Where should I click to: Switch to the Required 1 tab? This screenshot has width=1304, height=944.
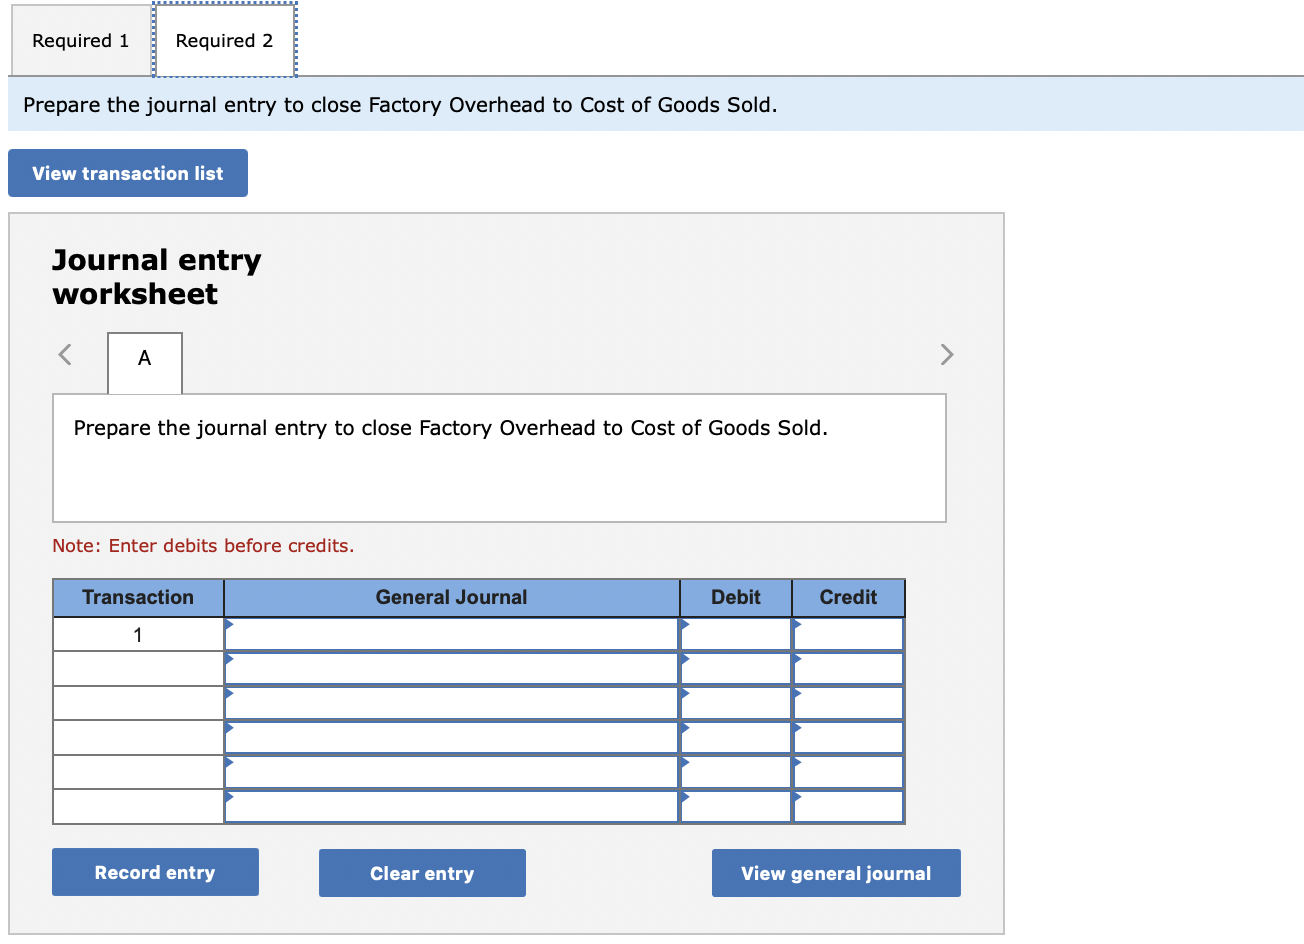click(x=80, y=40)
